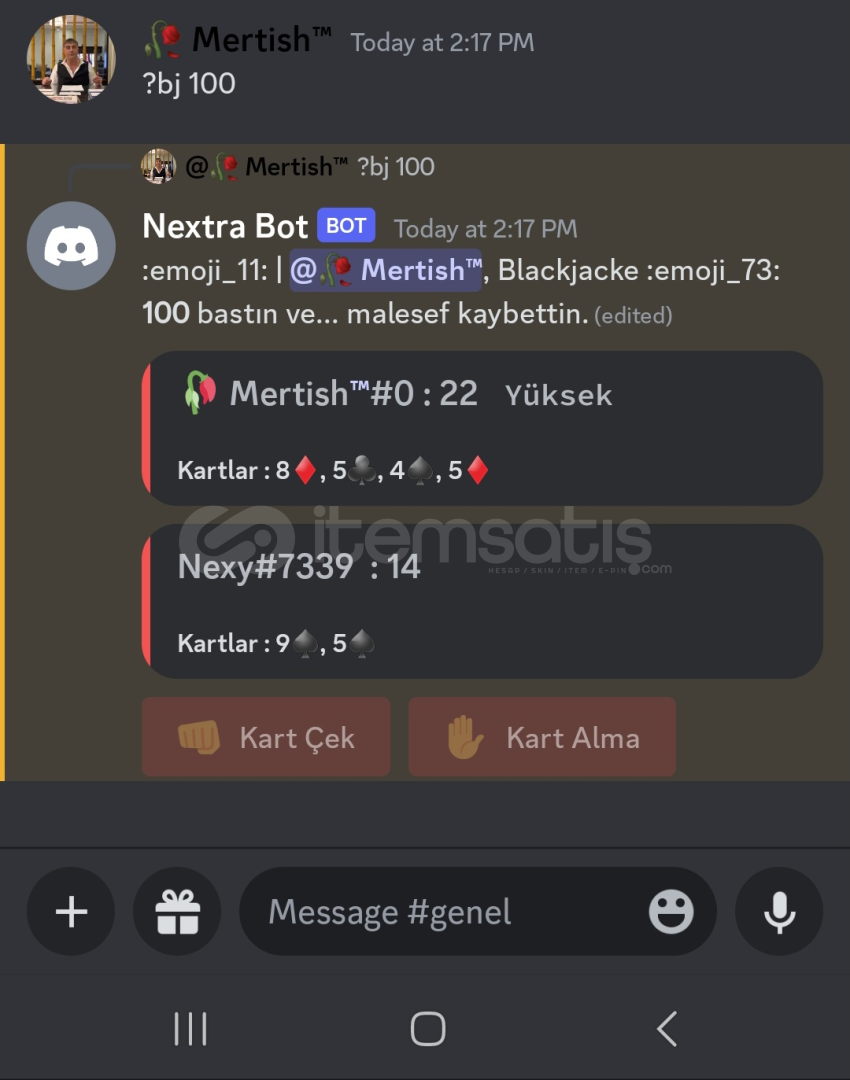Open the Android recent apps icon
The image size is (850, 1080).
click(190, 1029)
